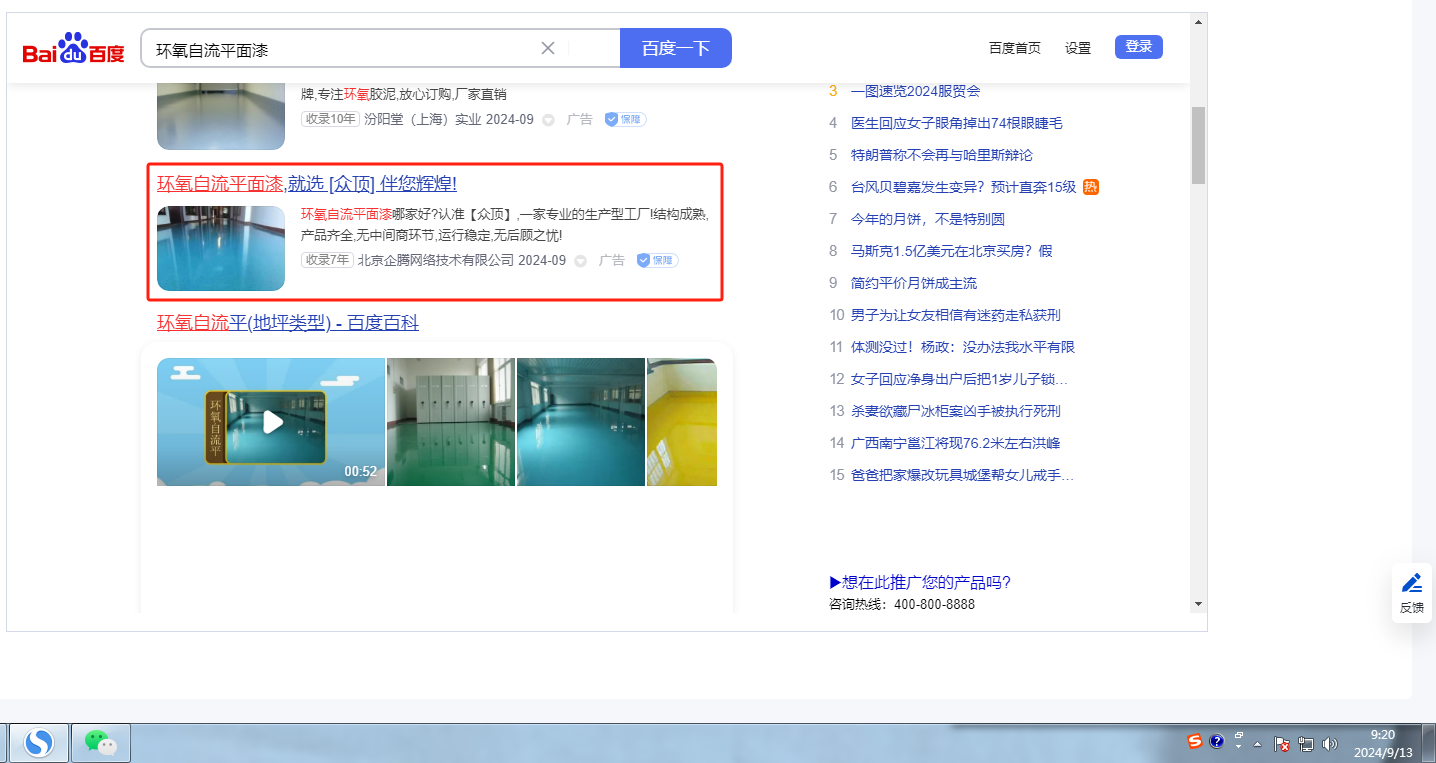Open the Sogou browser taskbar icon
Viewport: 1436px width, 763px height.
(x=39, y=742)
